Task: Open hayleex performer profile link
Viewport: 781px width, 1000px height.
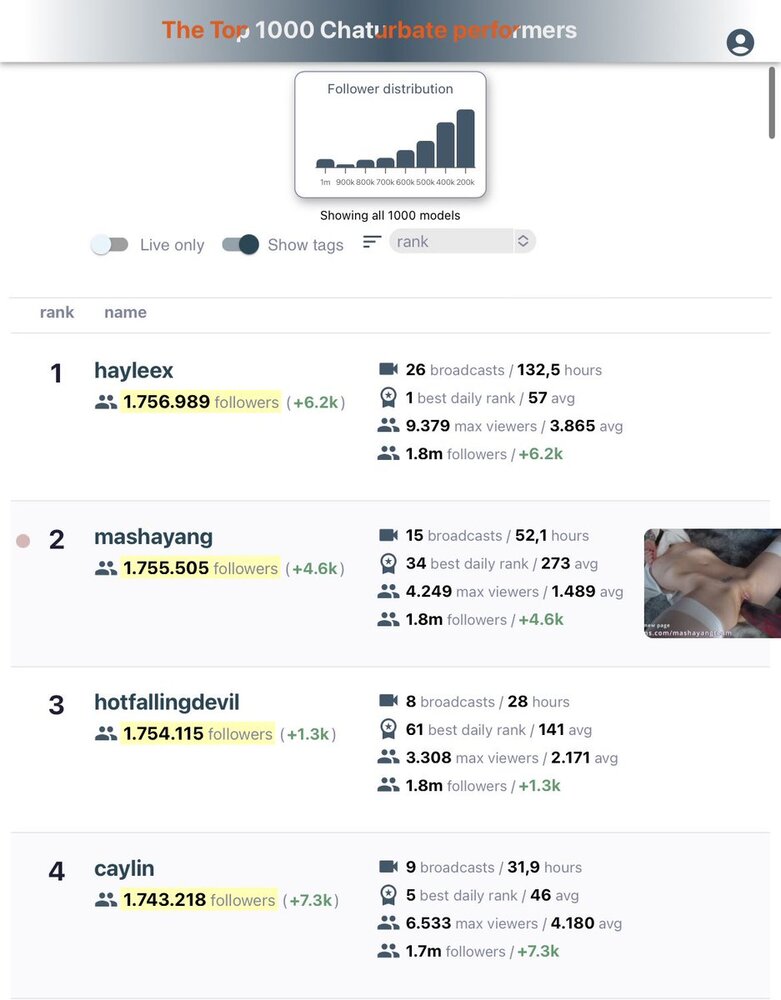Action: (133, 371)
